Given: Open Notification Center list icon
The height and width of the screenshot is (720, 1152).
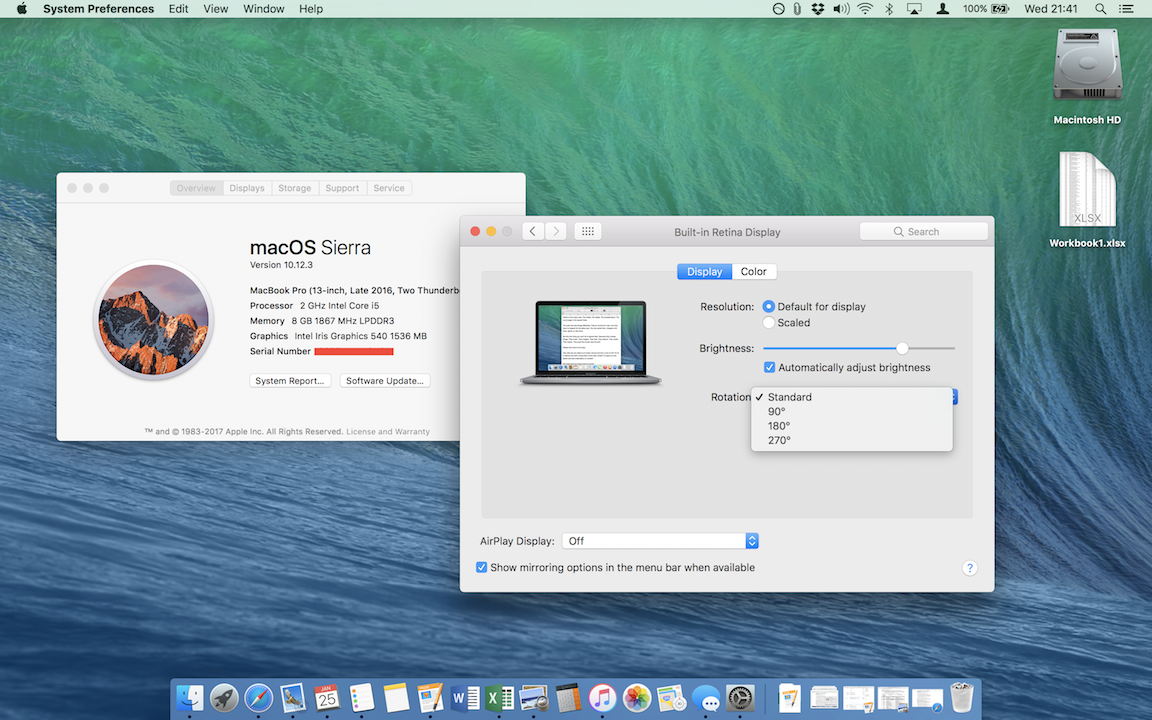Looking at the screenshot, I should (x=1126, y=9).
